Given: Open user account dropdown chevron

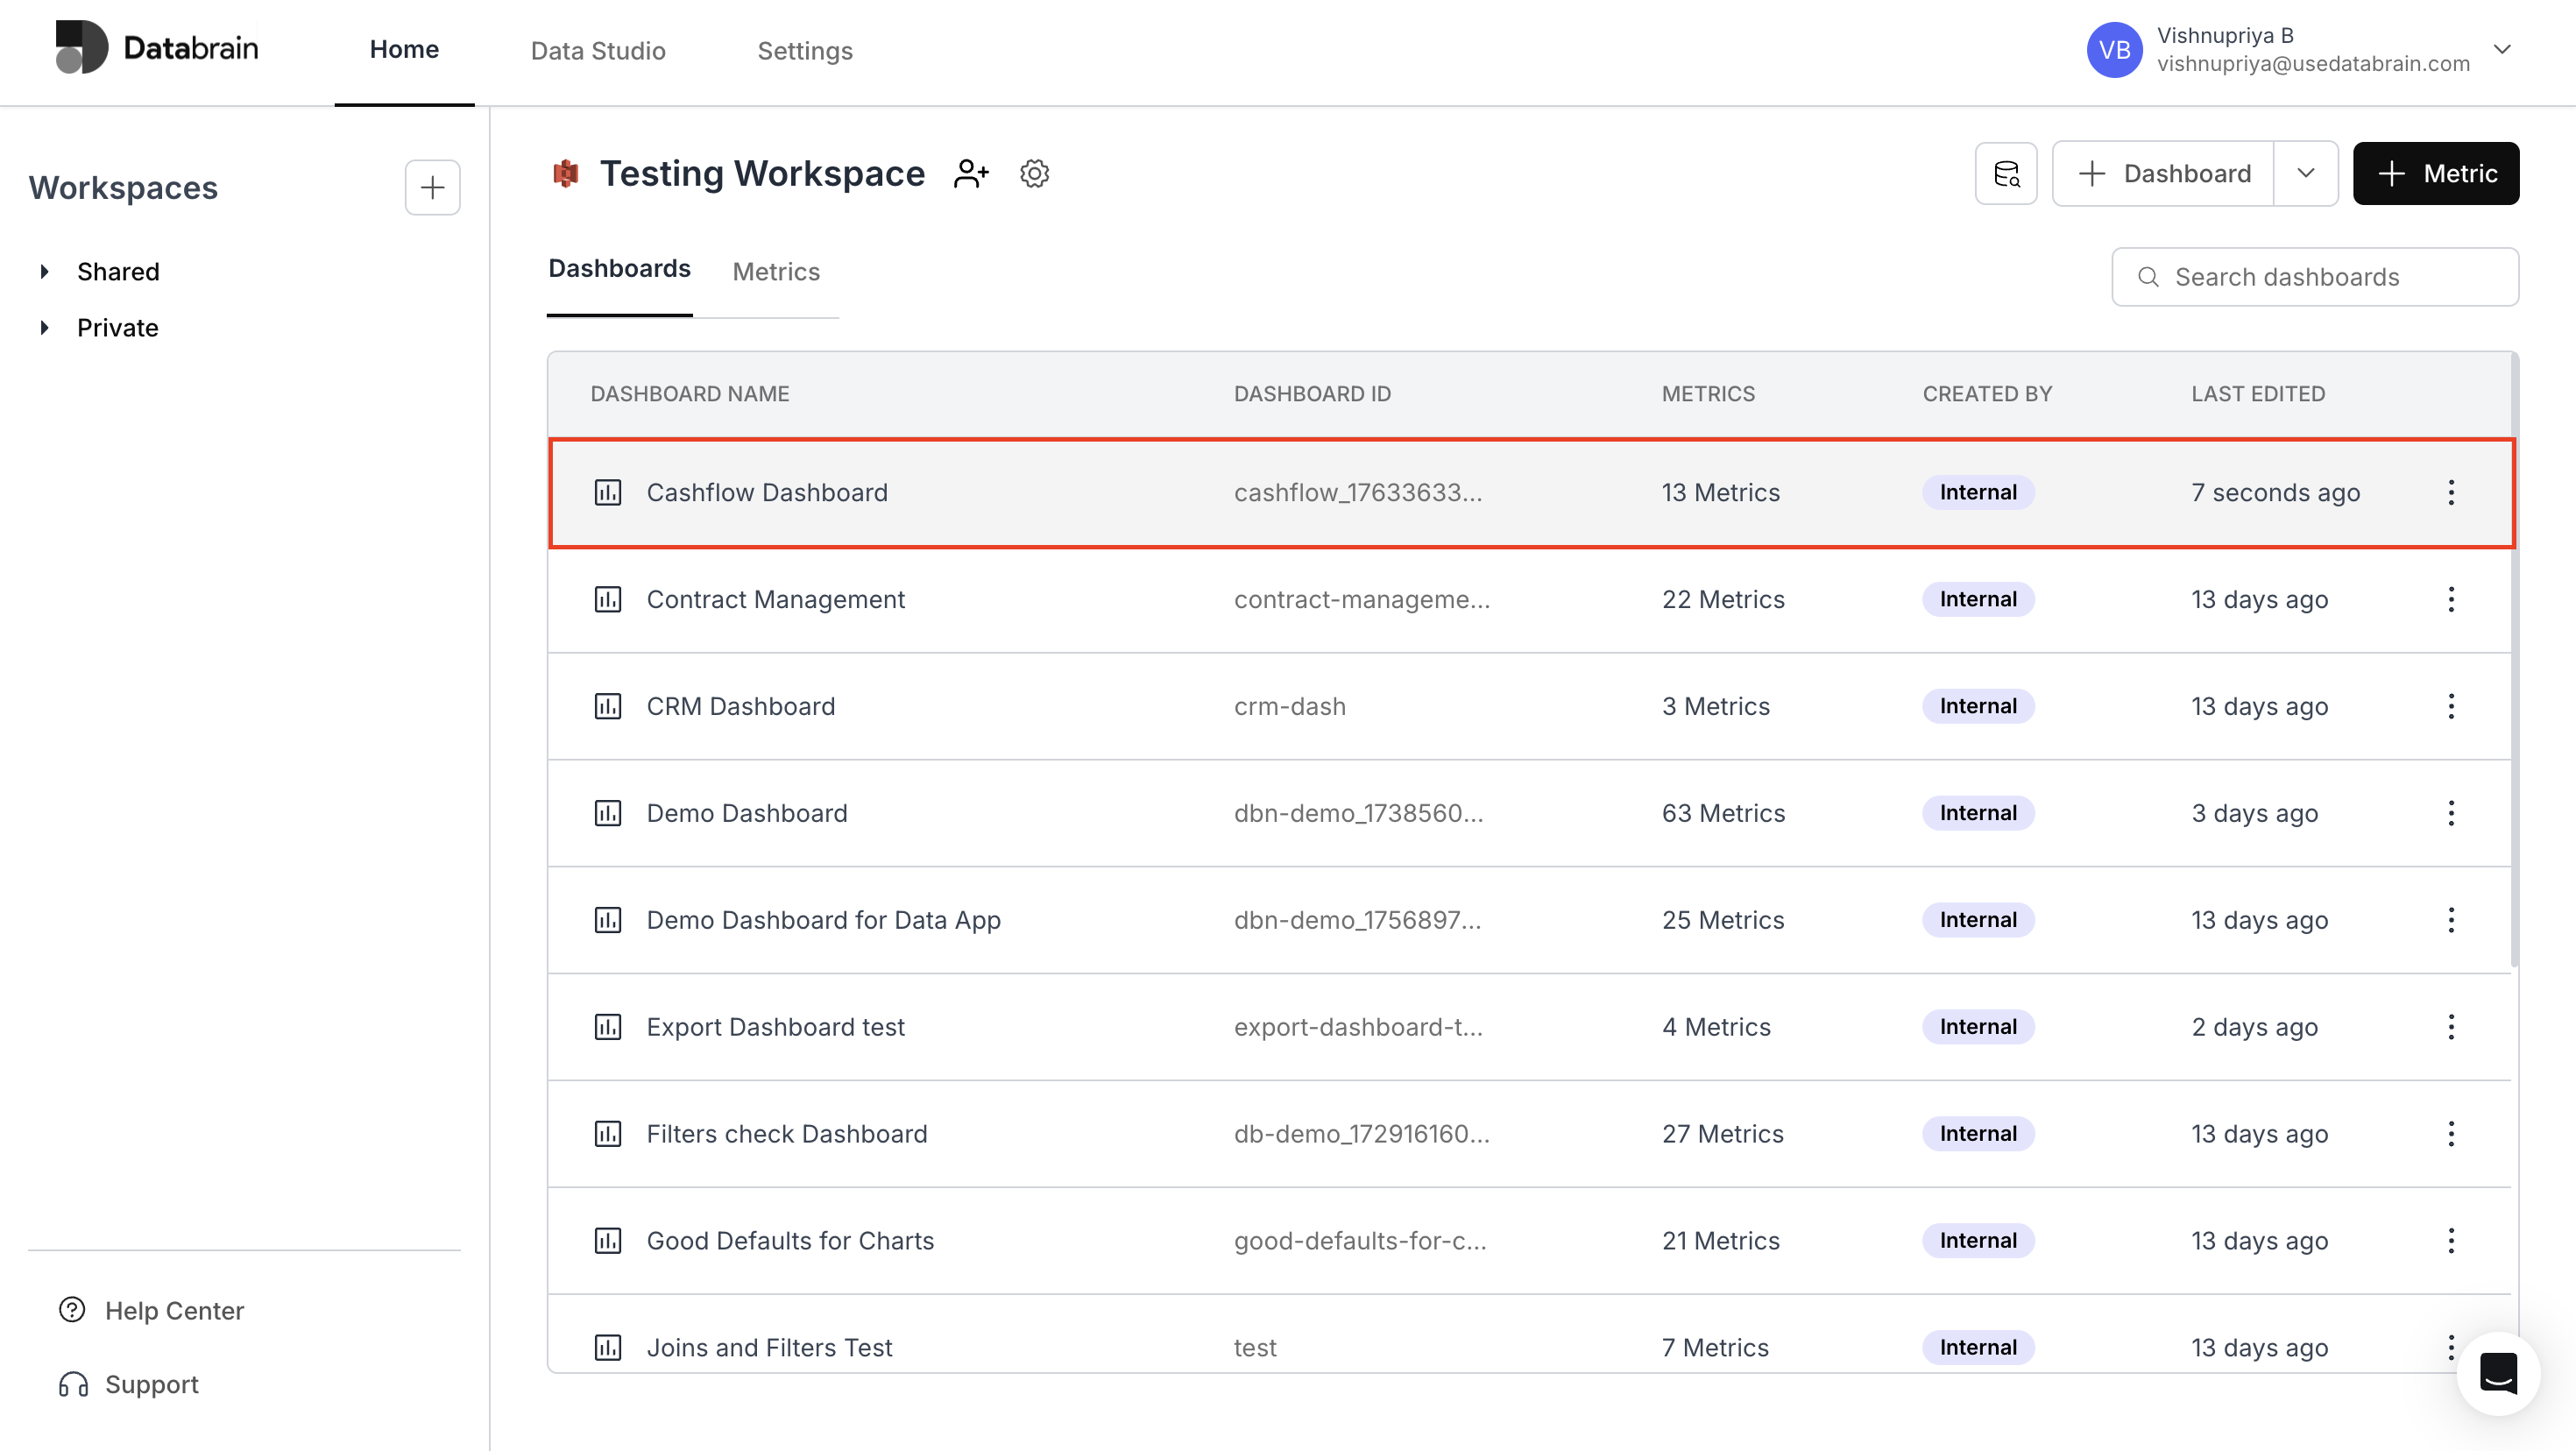Looking at the screenshot, I should 2502,49.
